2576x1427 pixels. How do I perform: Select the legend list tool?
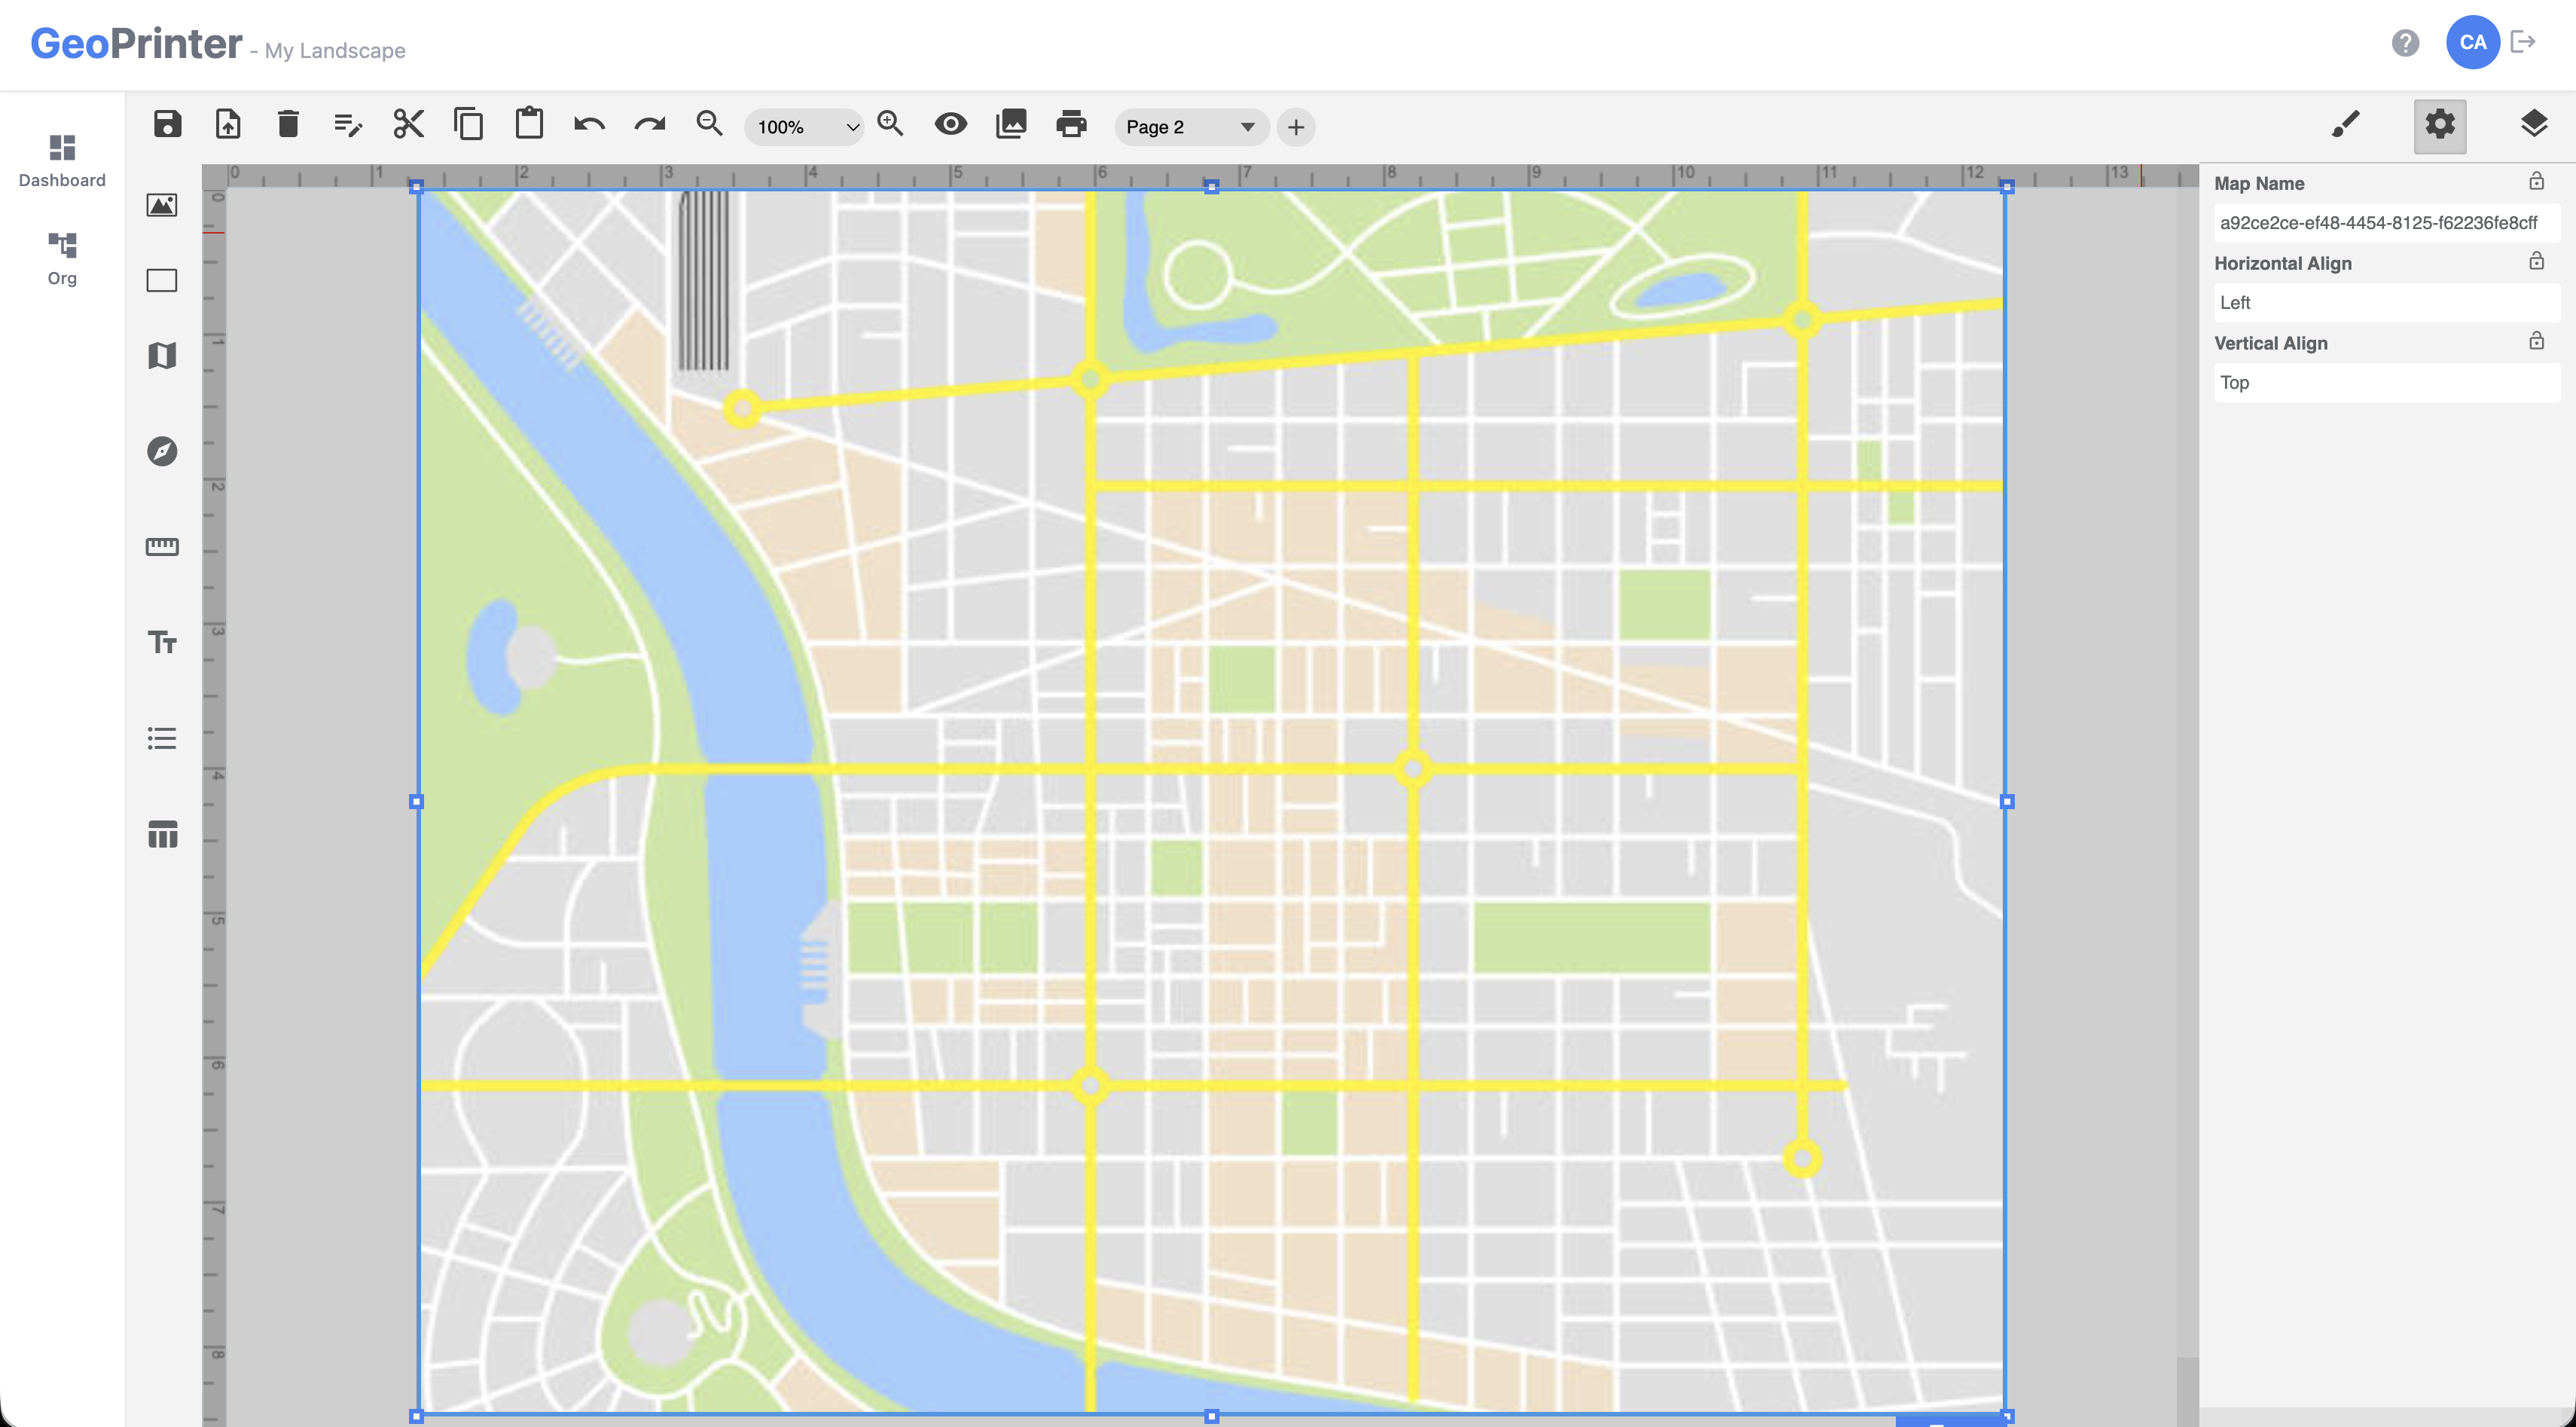click(162, 738)
